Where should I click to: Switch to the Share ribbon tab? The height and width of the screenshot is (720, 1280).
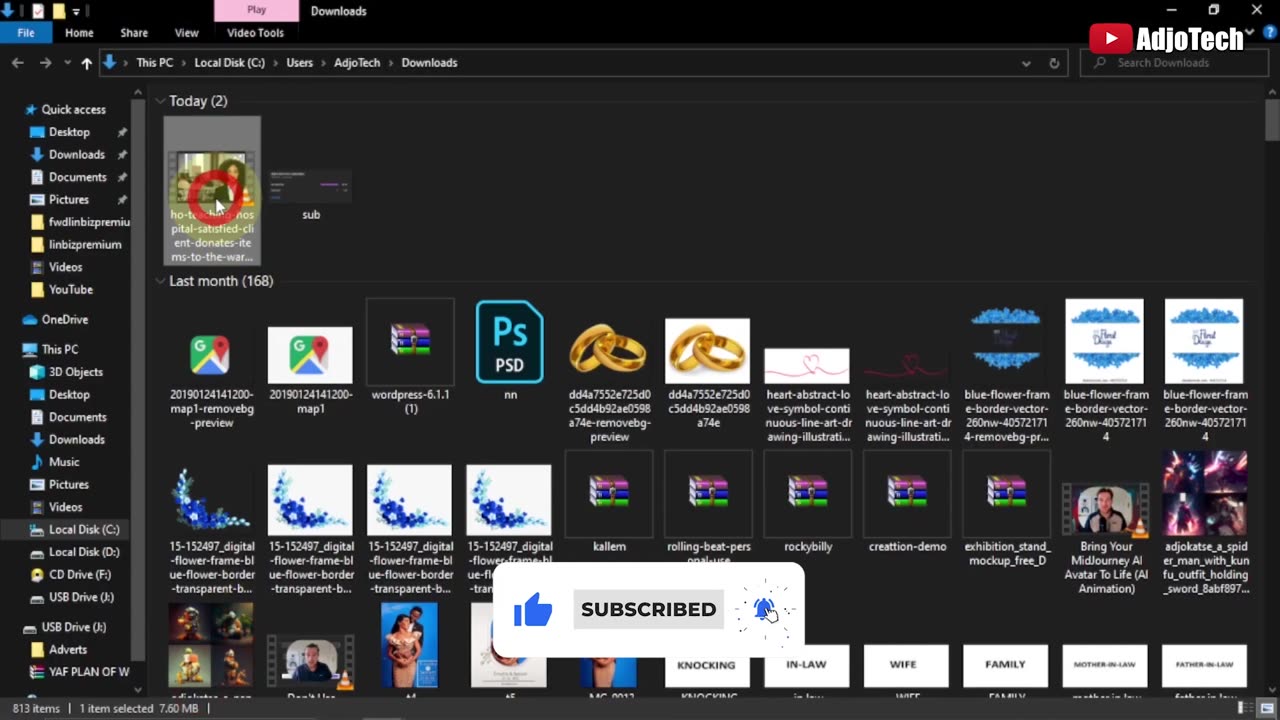(x=134, y=33)
